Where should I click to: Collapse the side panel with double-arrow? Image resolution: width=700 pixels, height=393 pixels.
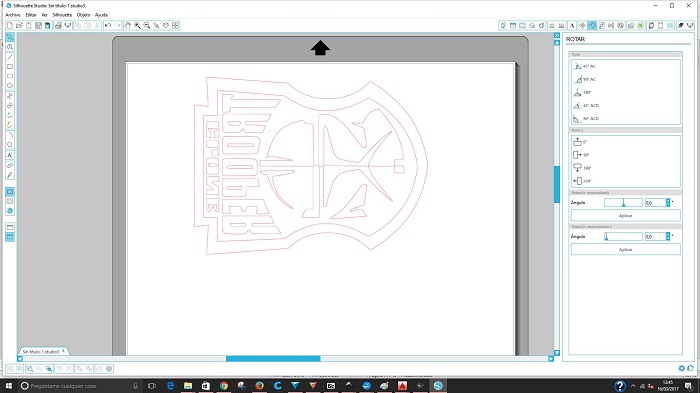[557, 35]
